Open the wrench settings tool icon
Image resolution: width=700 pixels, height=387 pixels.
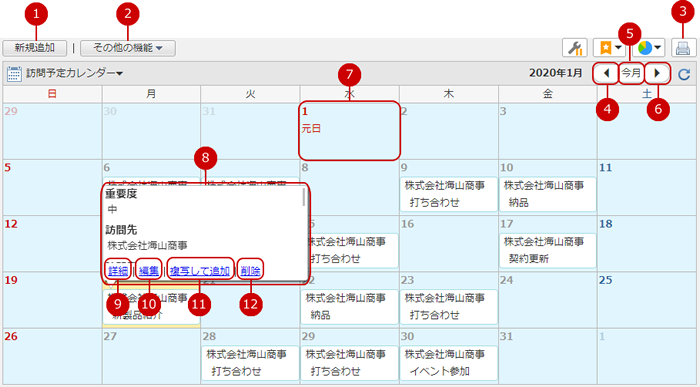(575, 48)
